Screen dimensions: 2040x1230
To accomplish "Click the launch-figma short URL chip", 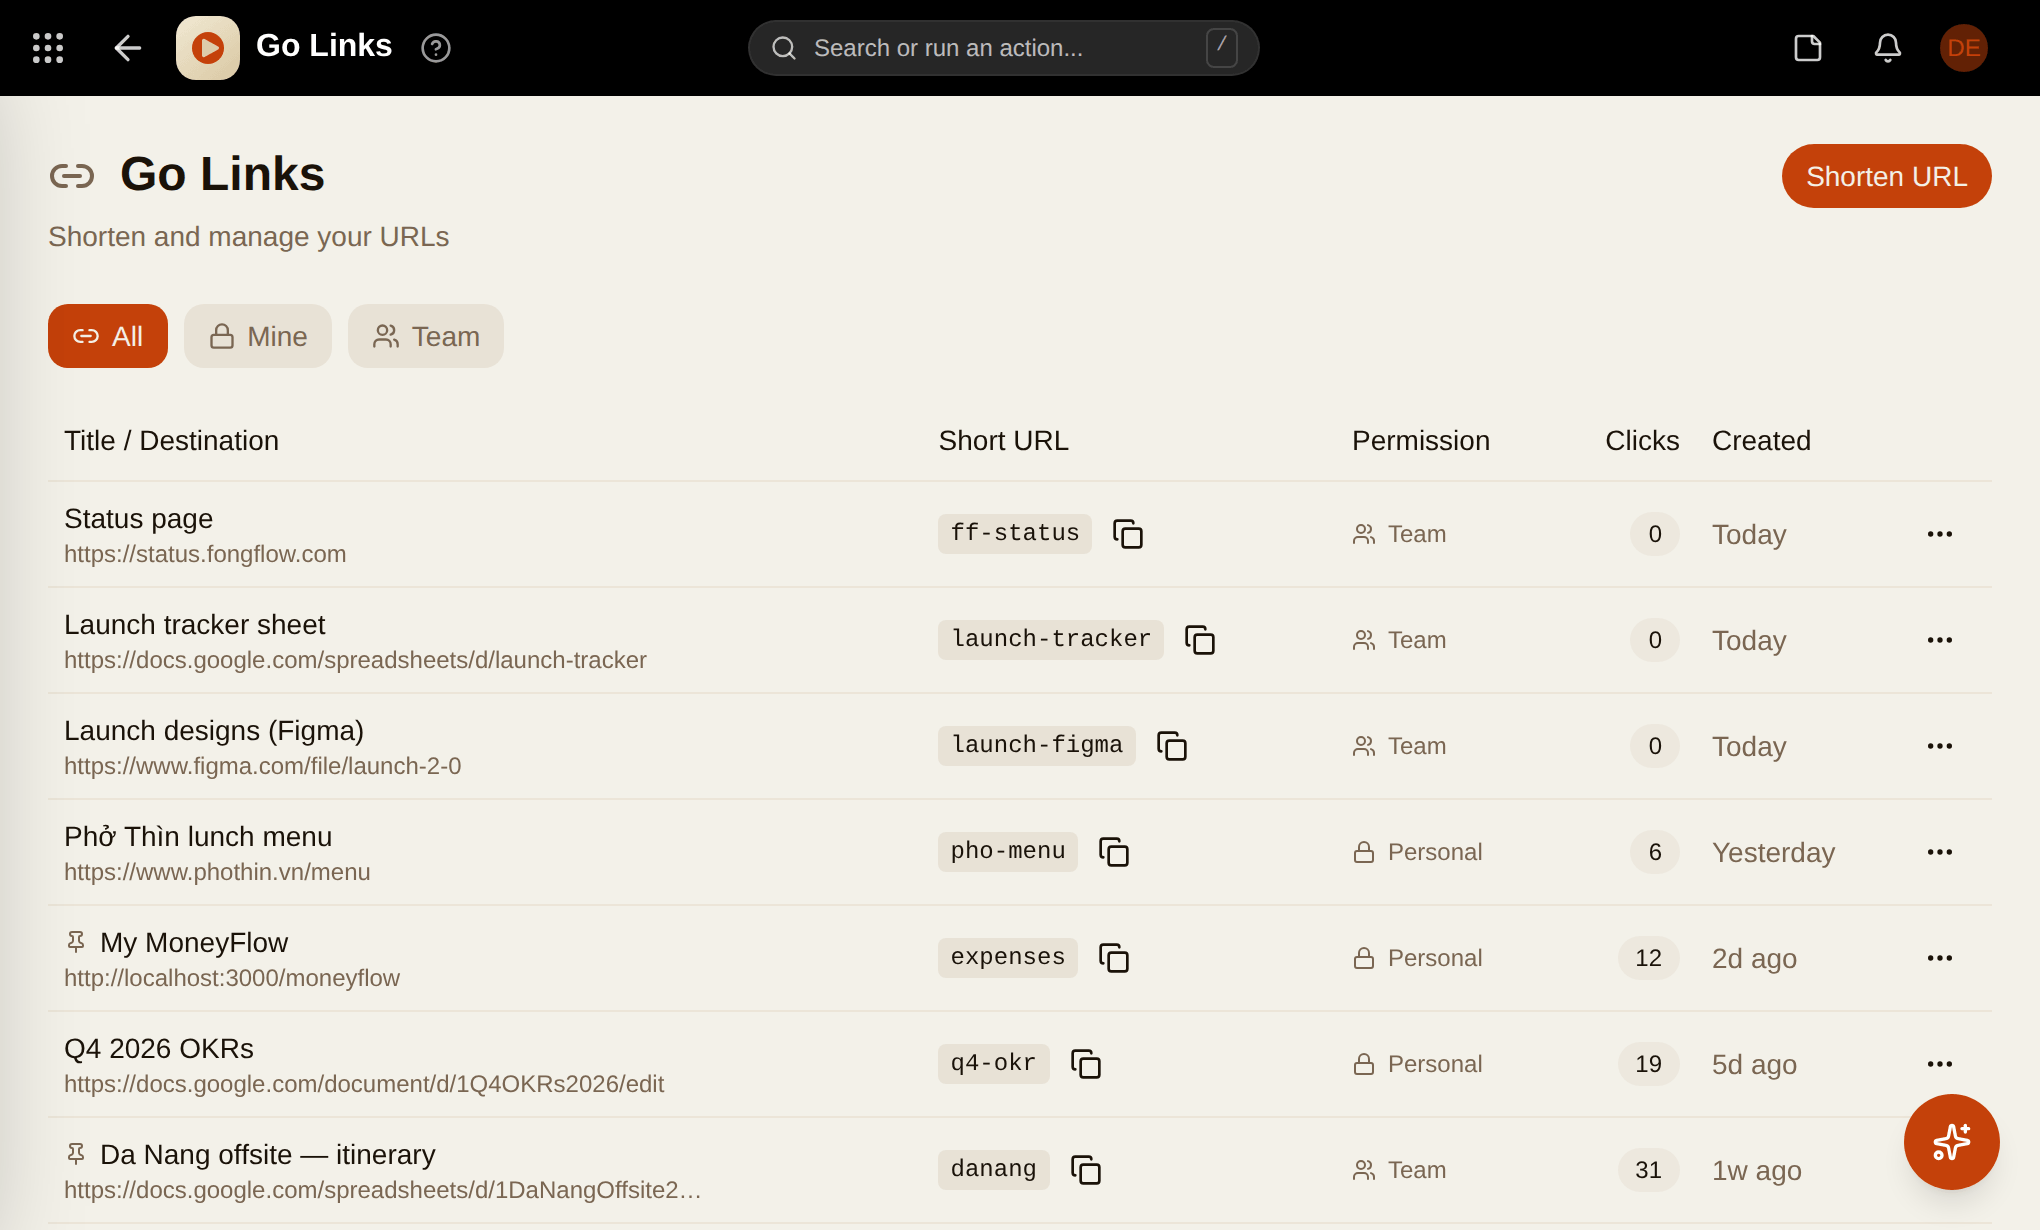I will [1037, 745].
